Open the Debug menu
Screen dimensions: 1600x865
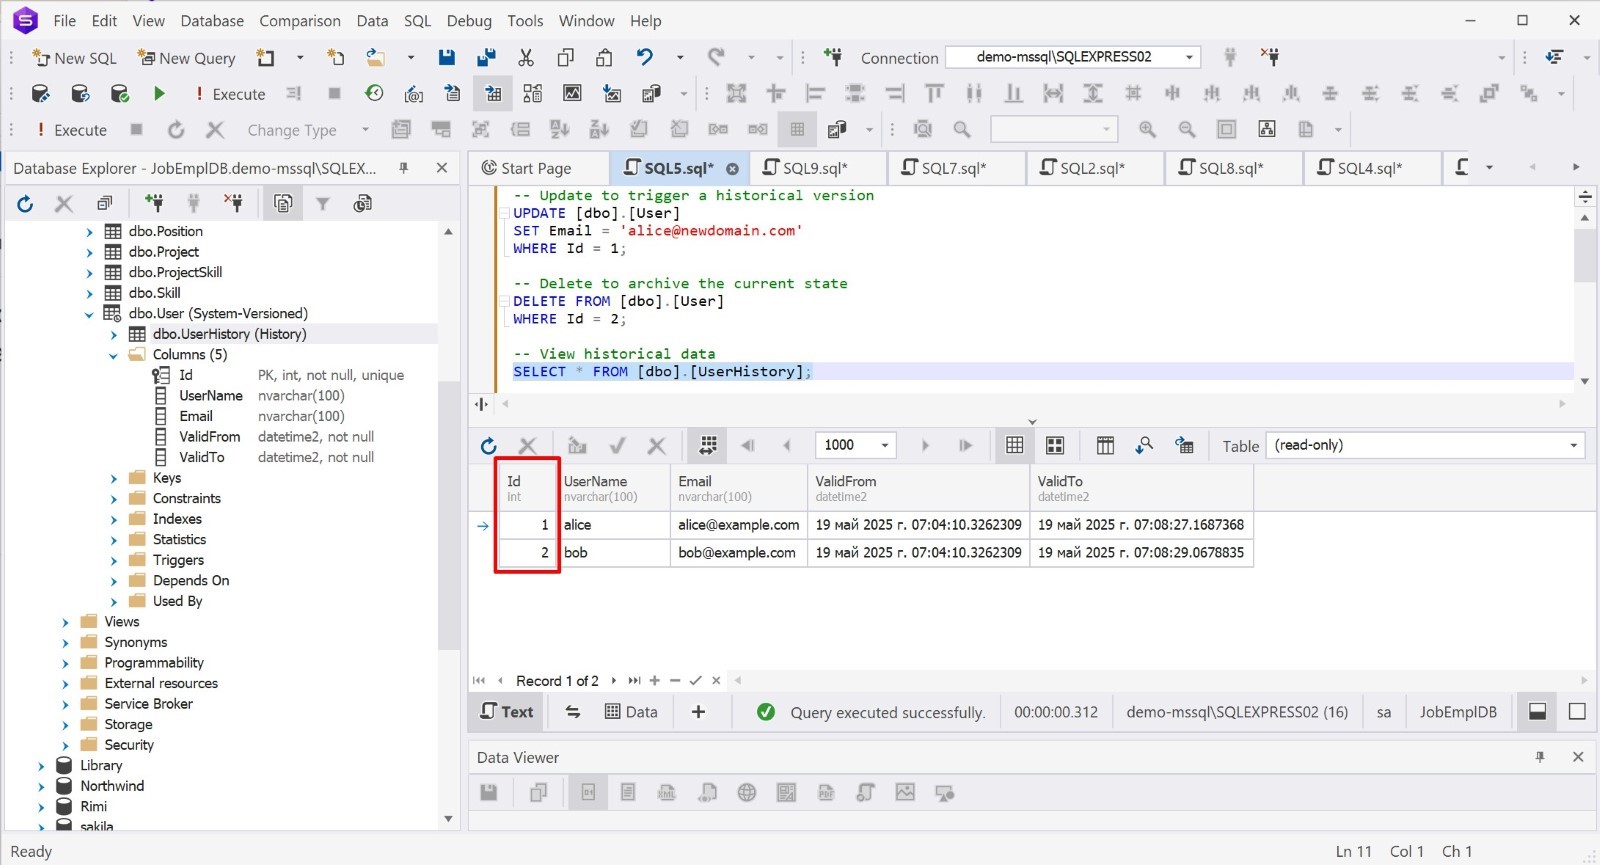pyautogui.click(x=469, y=20)
